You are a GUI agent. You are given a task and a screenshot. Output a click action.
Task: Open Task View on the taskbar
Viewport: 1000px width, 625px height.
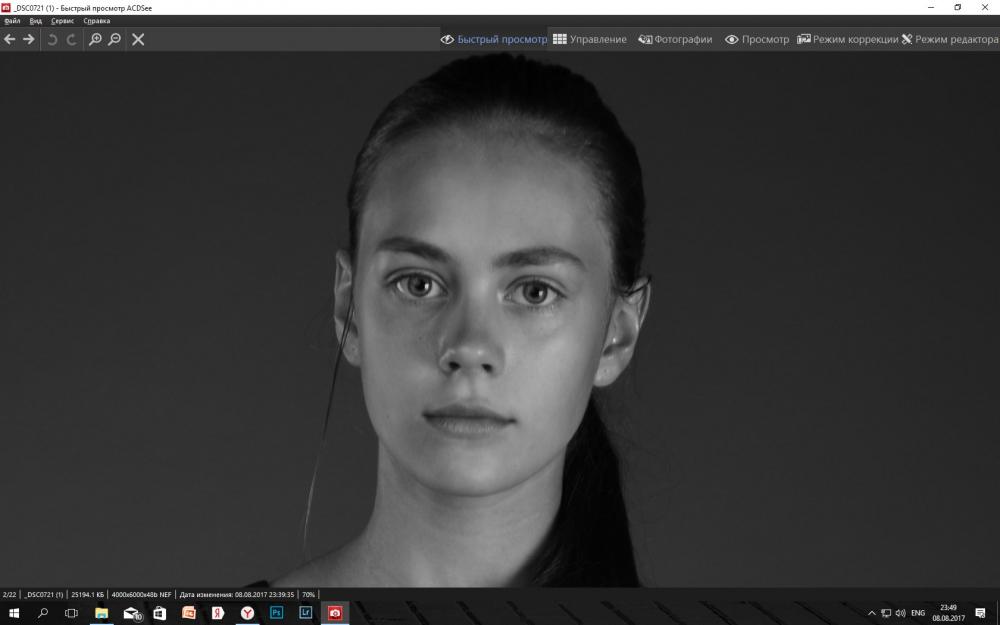pyautogui.click(x=71, y=614)
